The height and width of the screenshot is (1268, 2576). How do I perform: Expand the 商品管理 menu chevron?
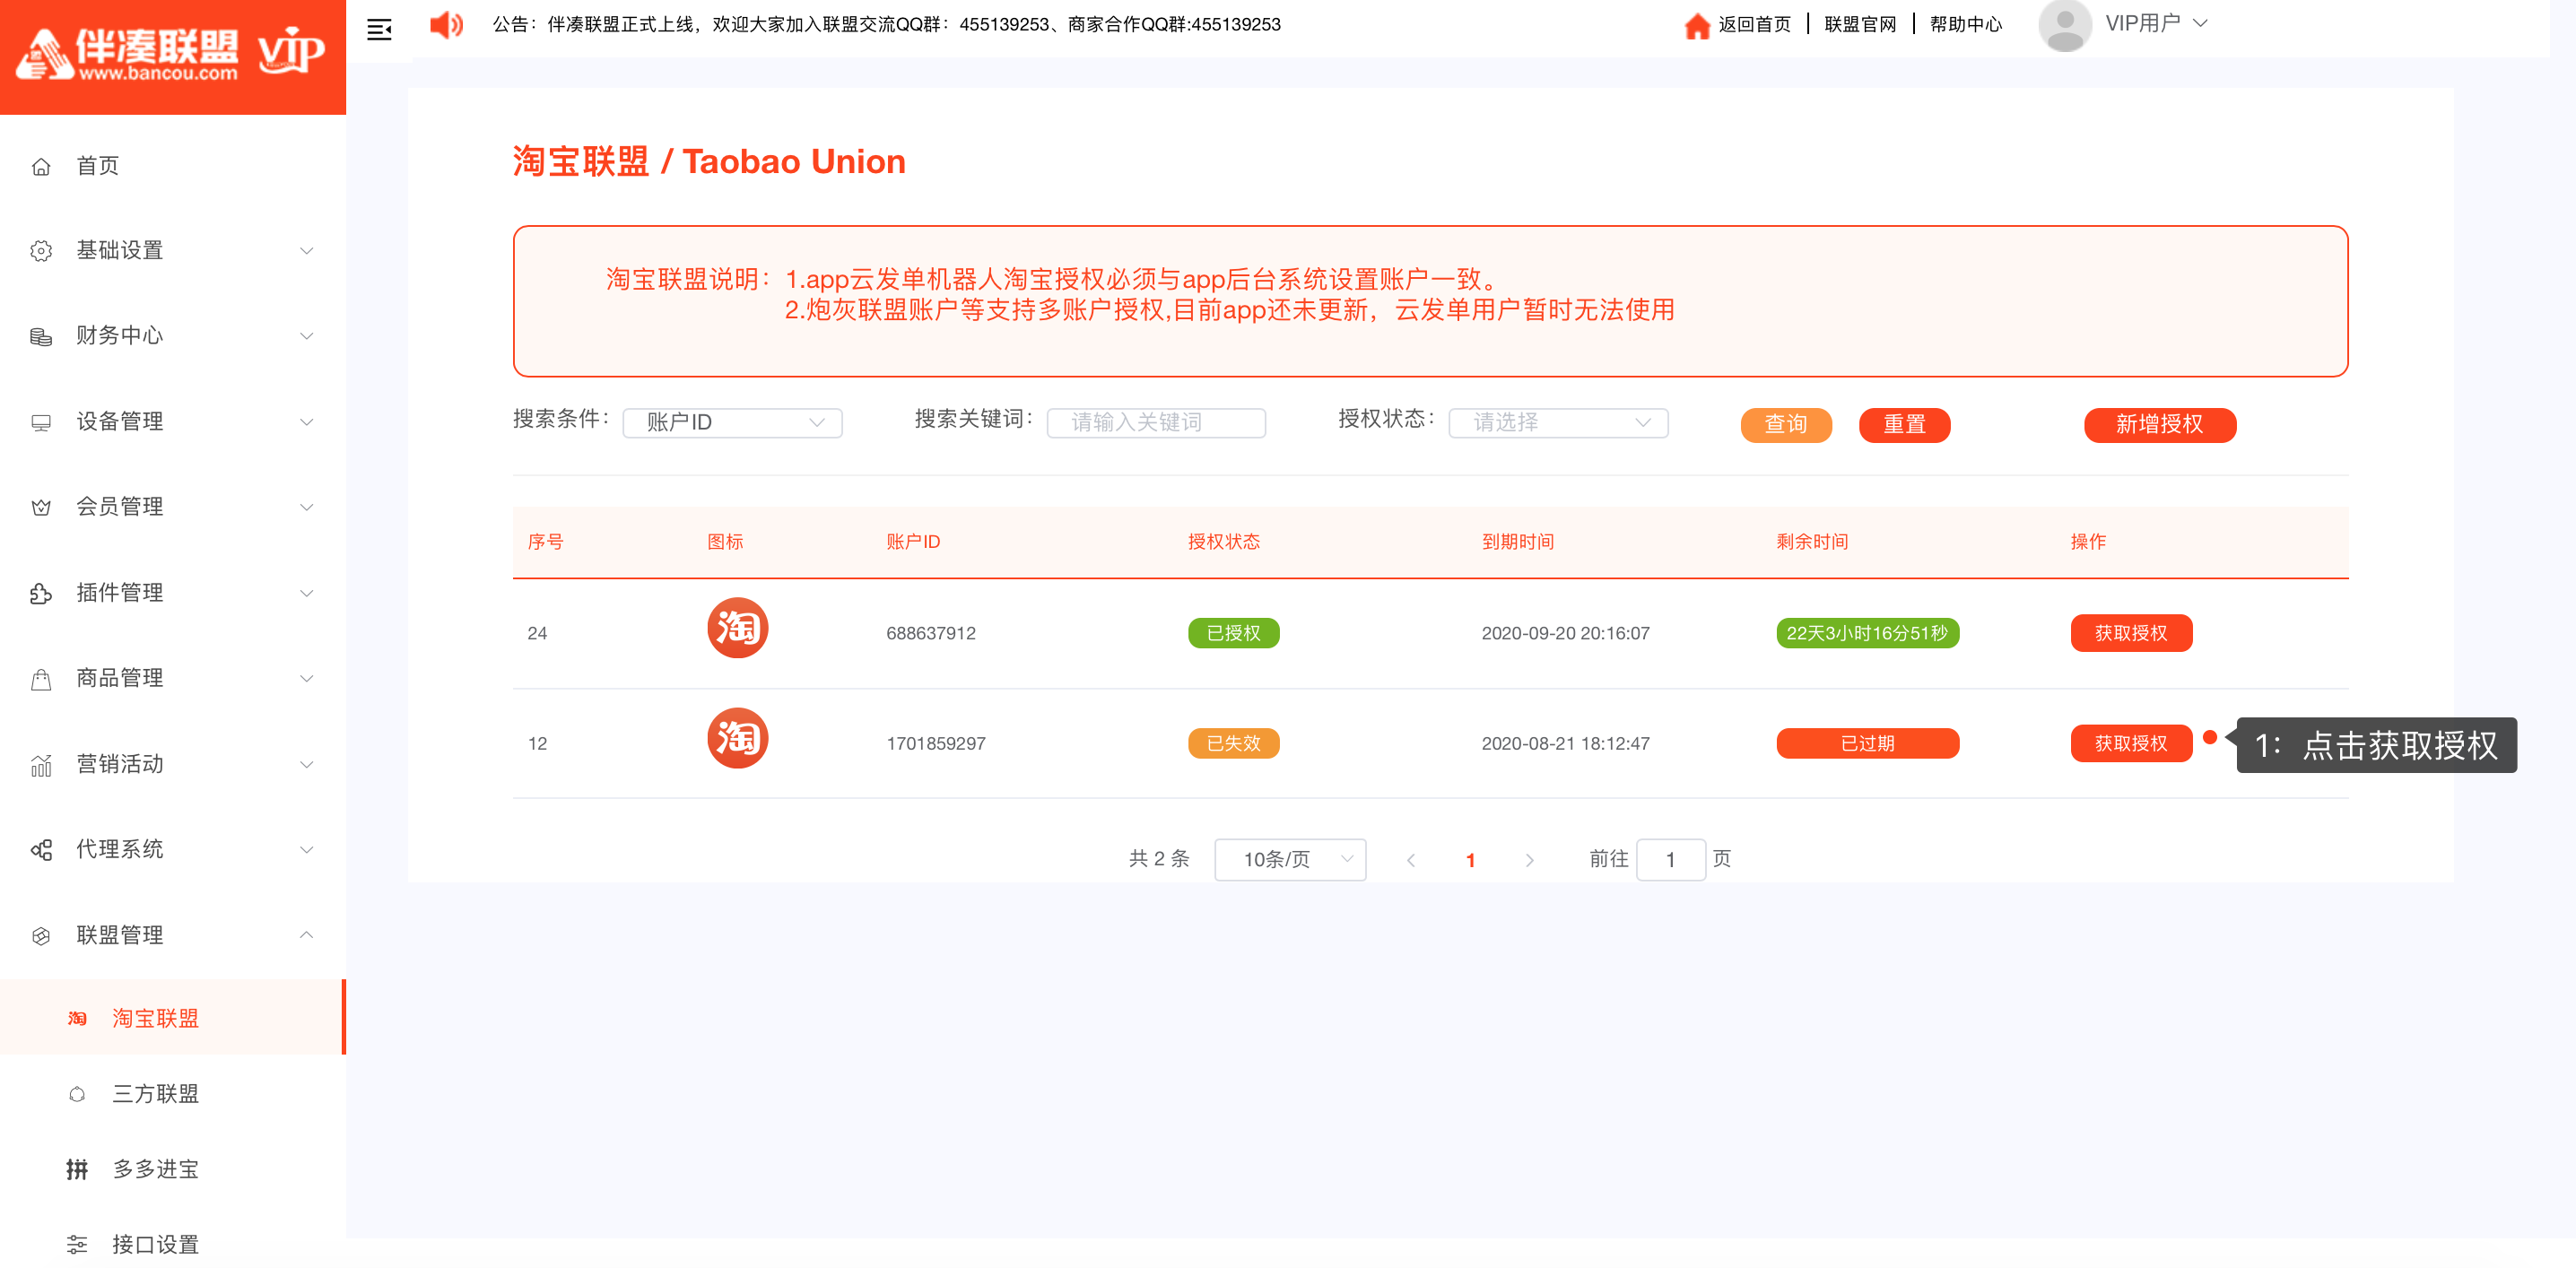(307, 679)
